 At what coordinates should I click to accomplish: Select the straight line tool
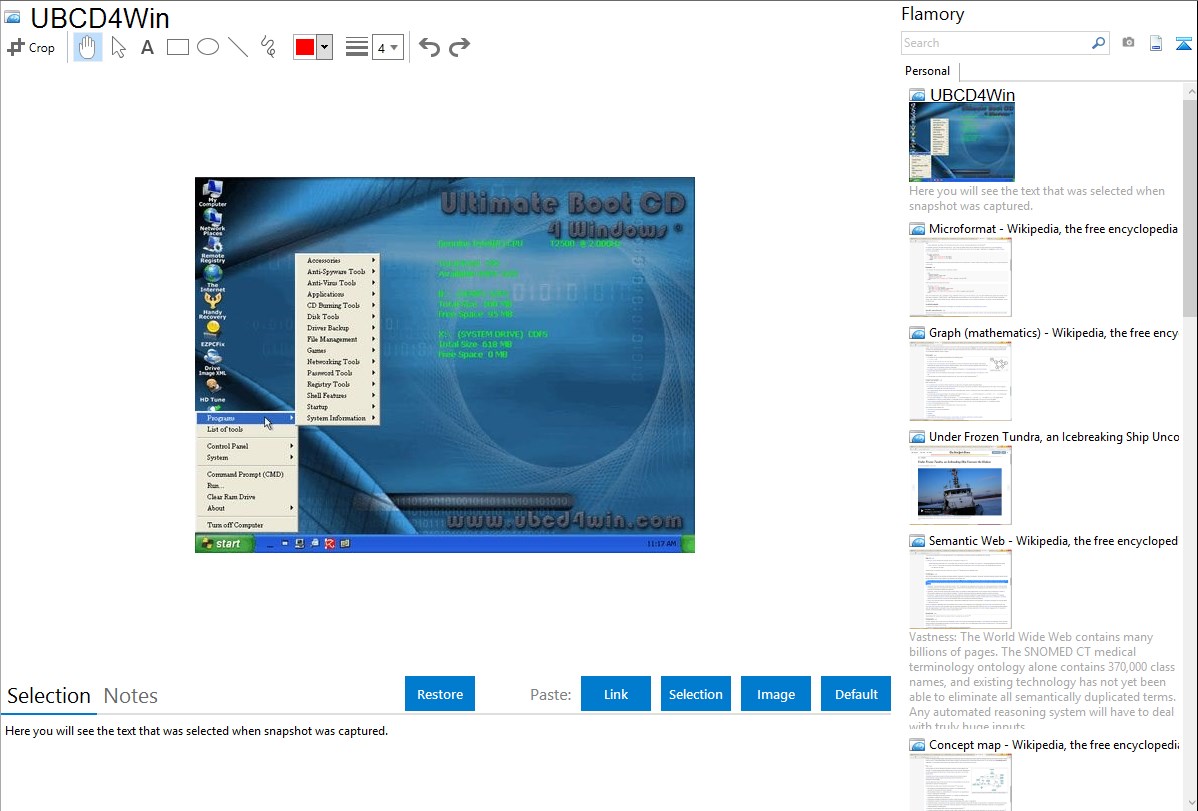coord(238,47)
